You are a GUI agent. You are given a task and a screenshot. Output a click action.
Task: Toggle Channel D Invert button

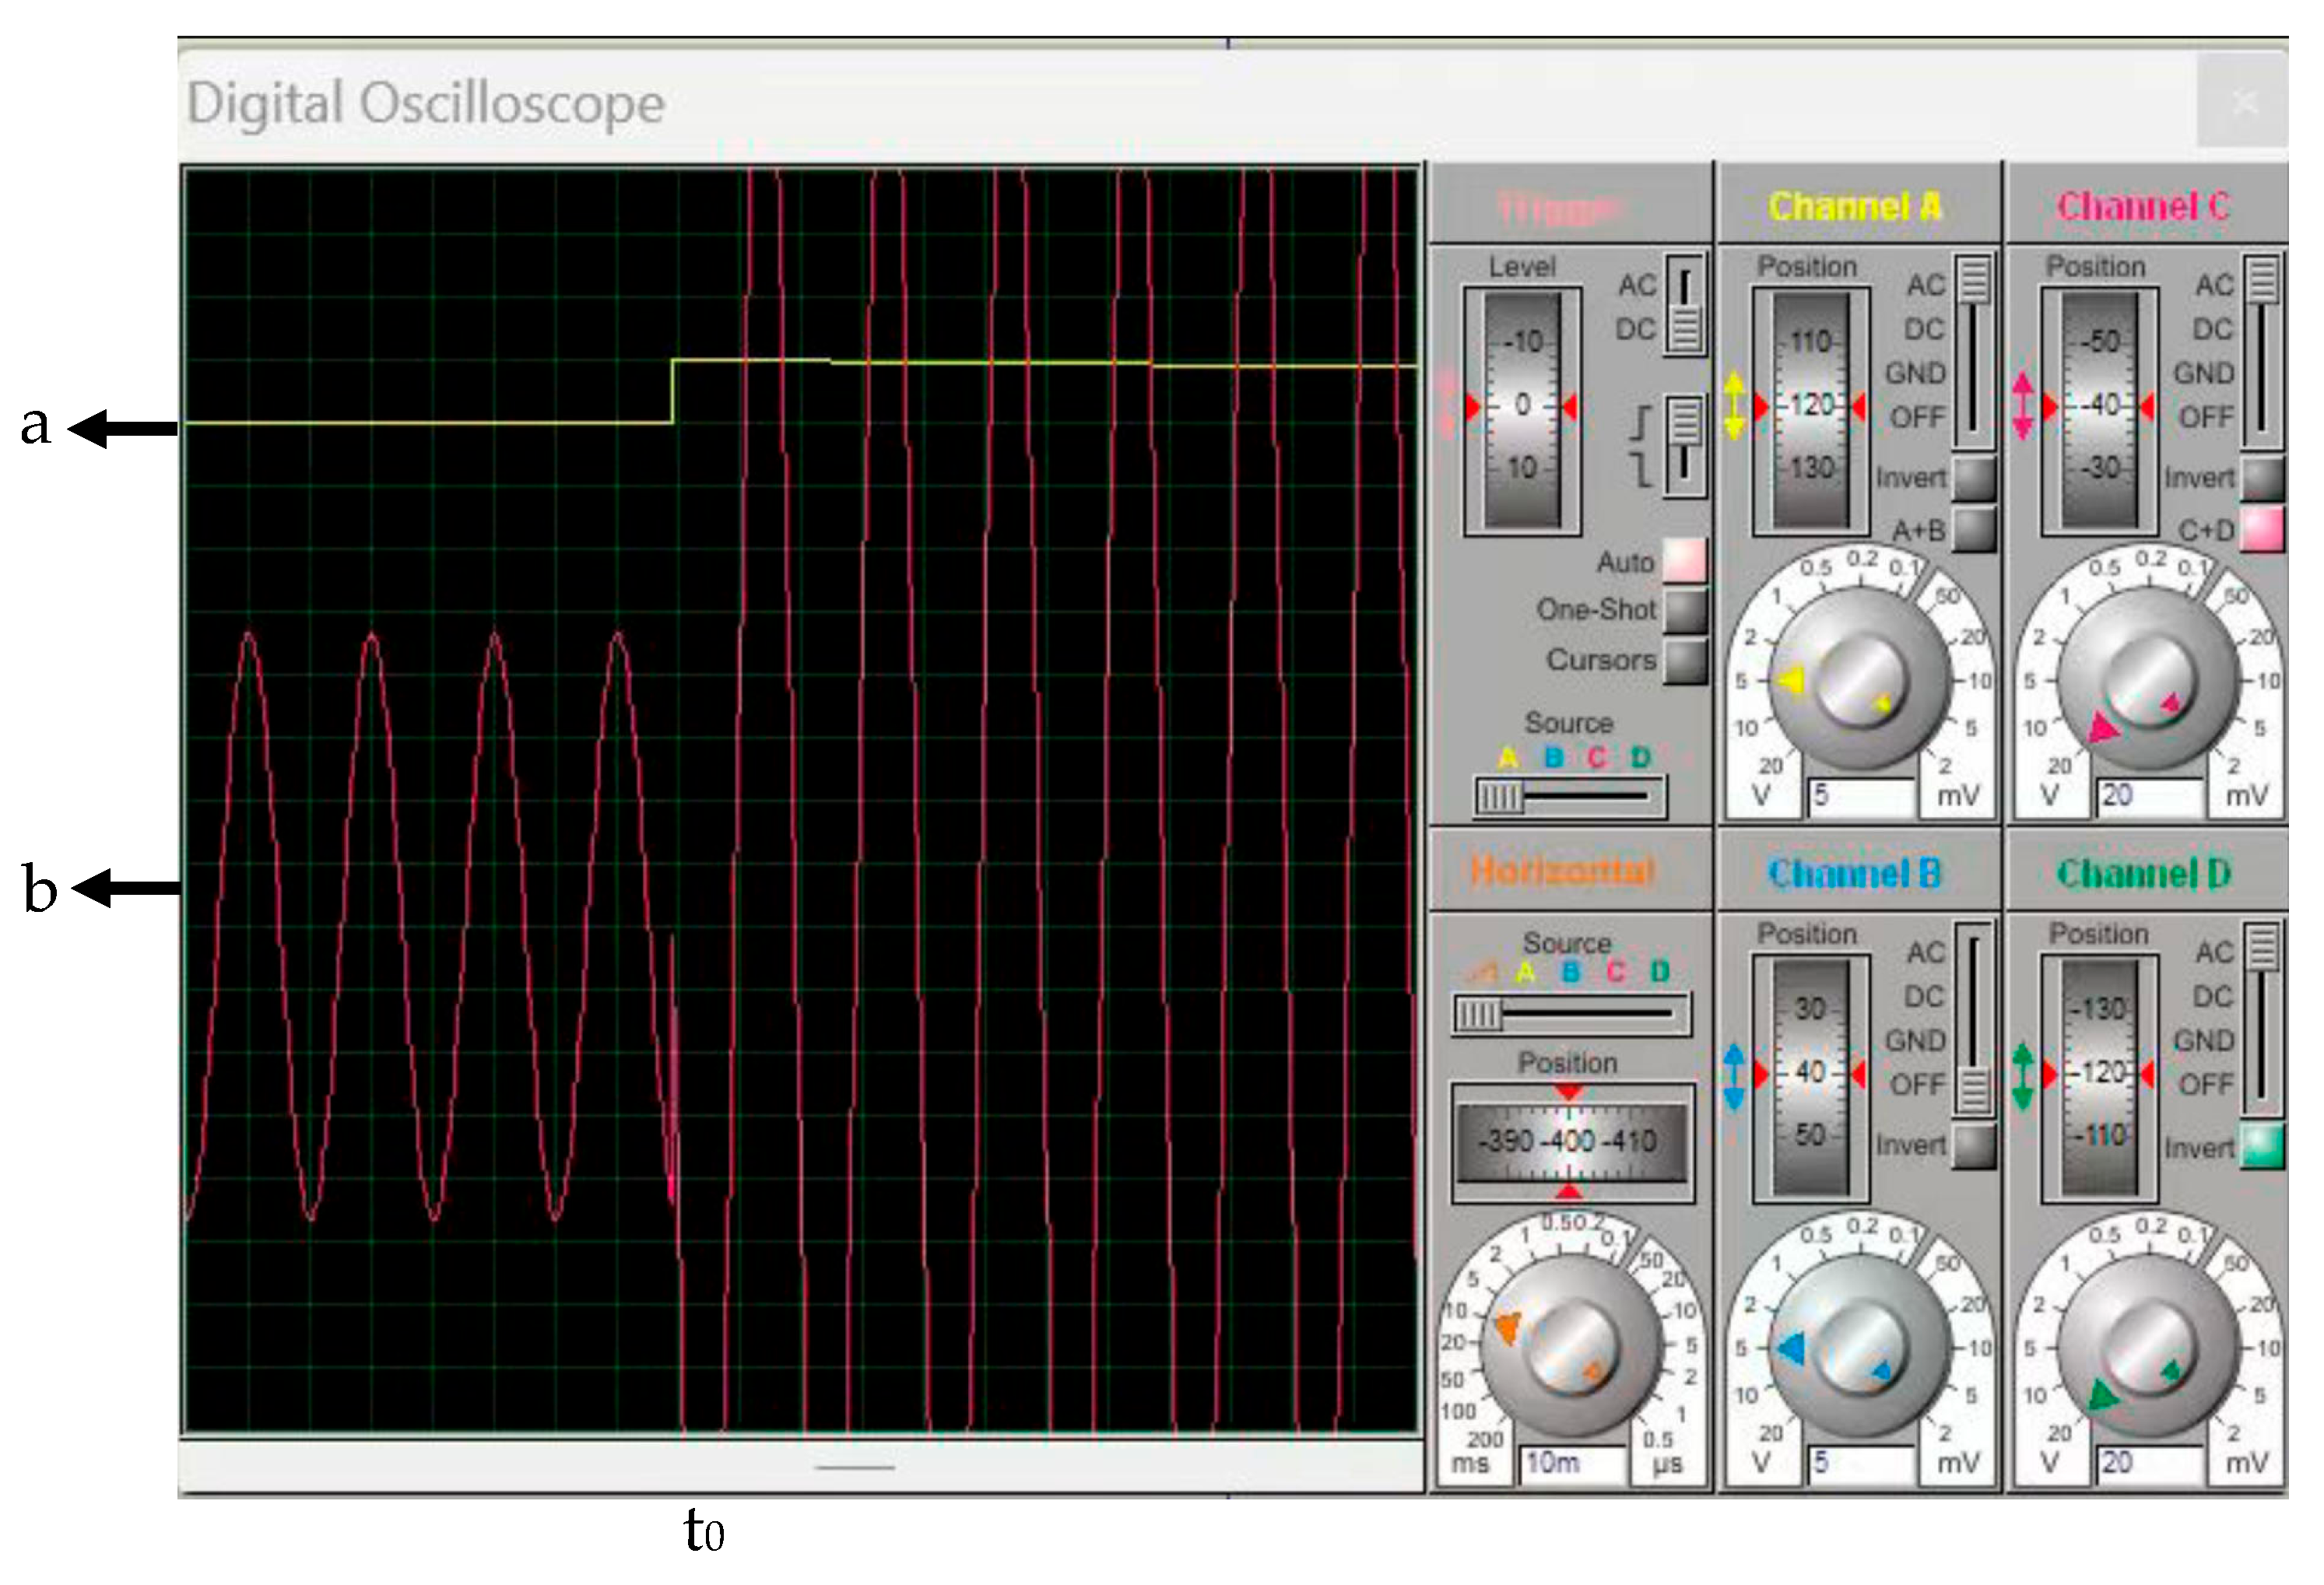[x=2262, y=1146]
